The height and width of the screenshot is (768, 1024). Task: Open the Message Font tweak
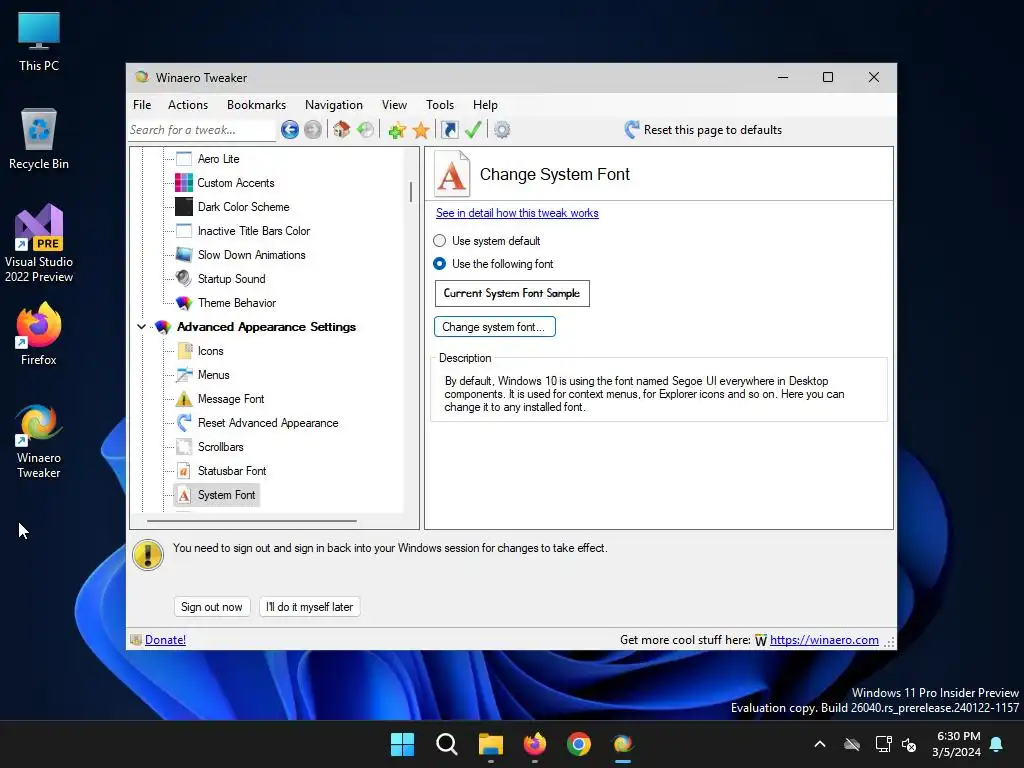tap(231, 399)
